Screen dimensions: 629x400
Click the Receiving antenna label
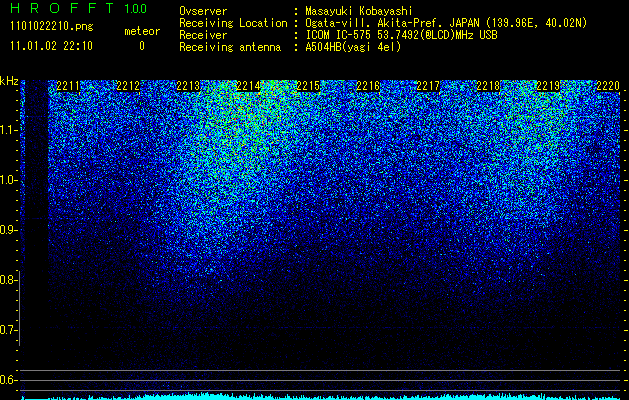pyautogui.click(x=230, y=47)
